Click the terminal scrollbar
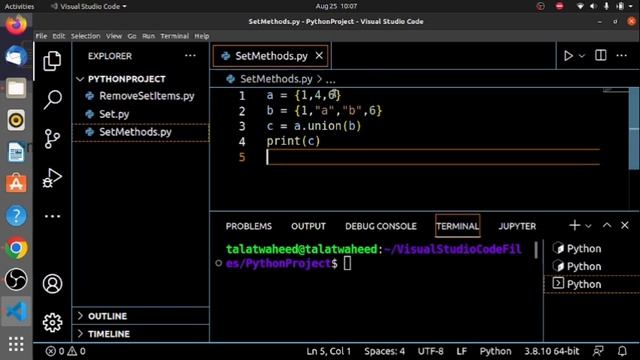 pos(536,250)
